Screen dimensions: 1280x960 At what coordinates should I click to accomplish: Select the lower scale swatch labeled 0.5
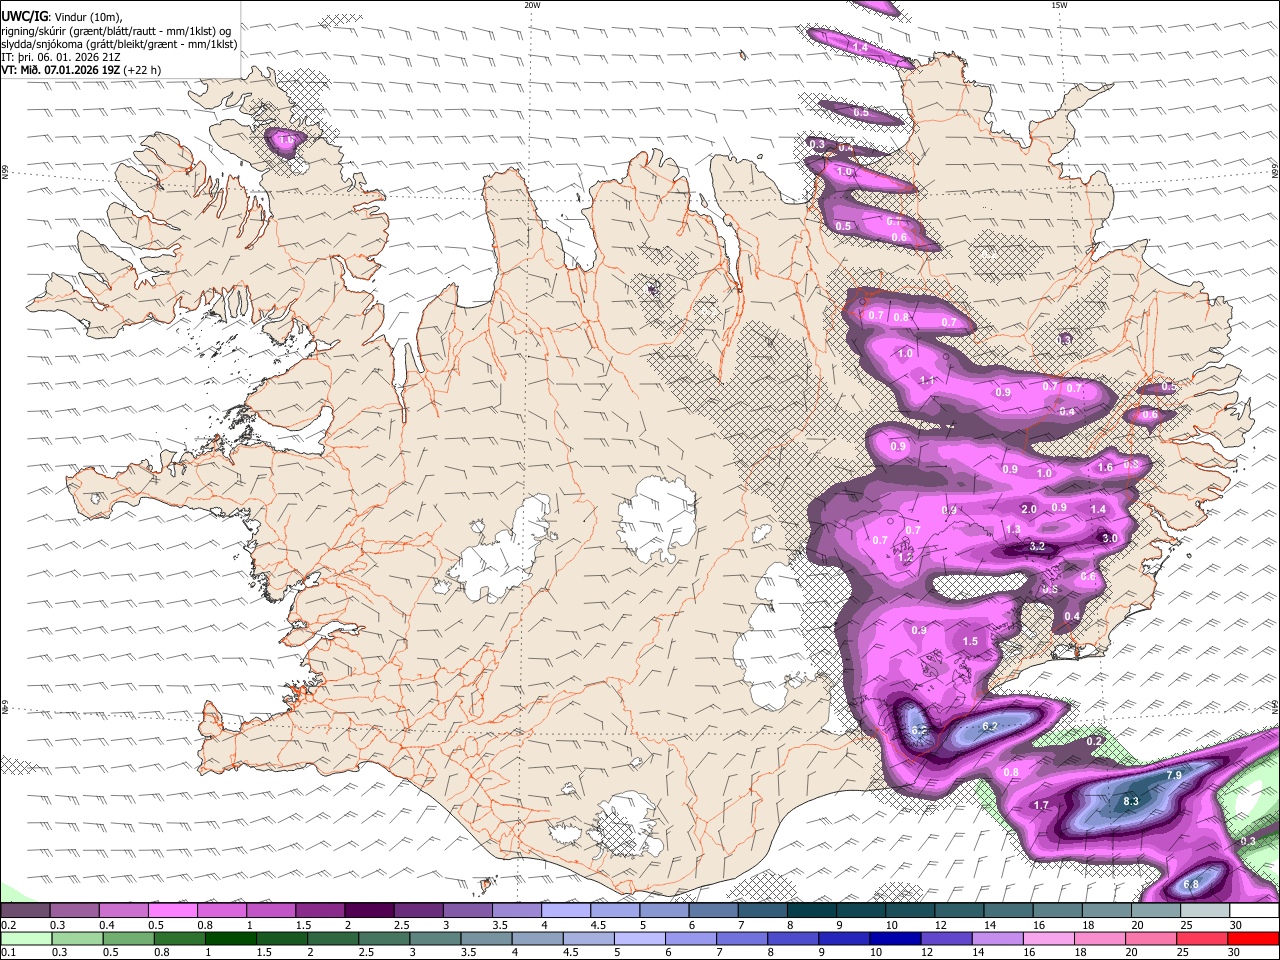coord(128,938)
